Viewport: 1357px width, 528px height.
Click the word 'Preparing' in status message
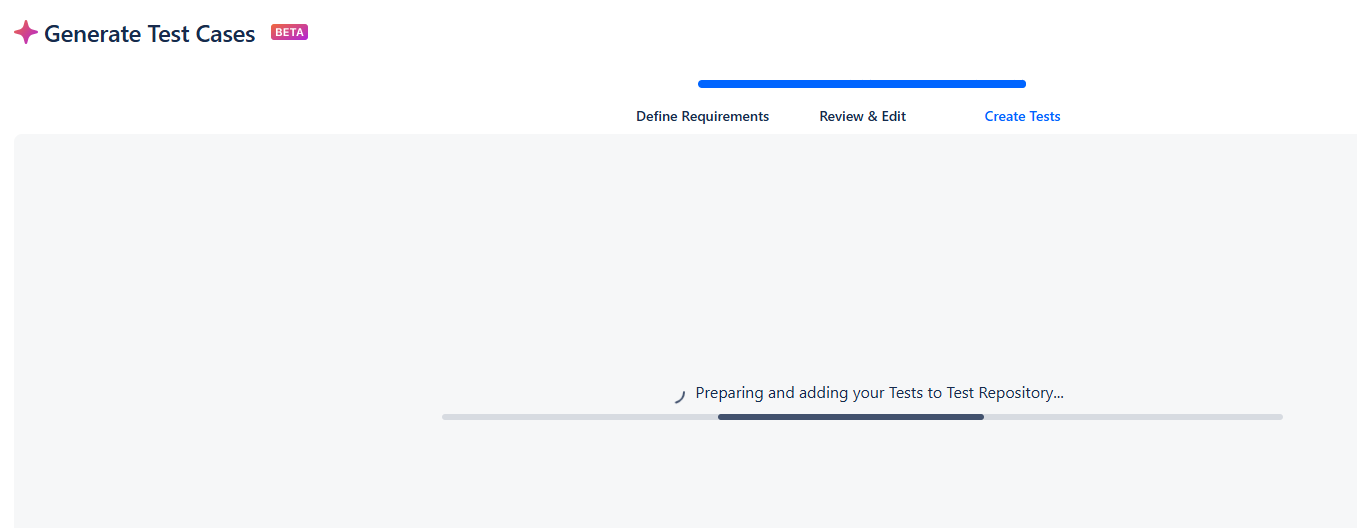[730, 393]
